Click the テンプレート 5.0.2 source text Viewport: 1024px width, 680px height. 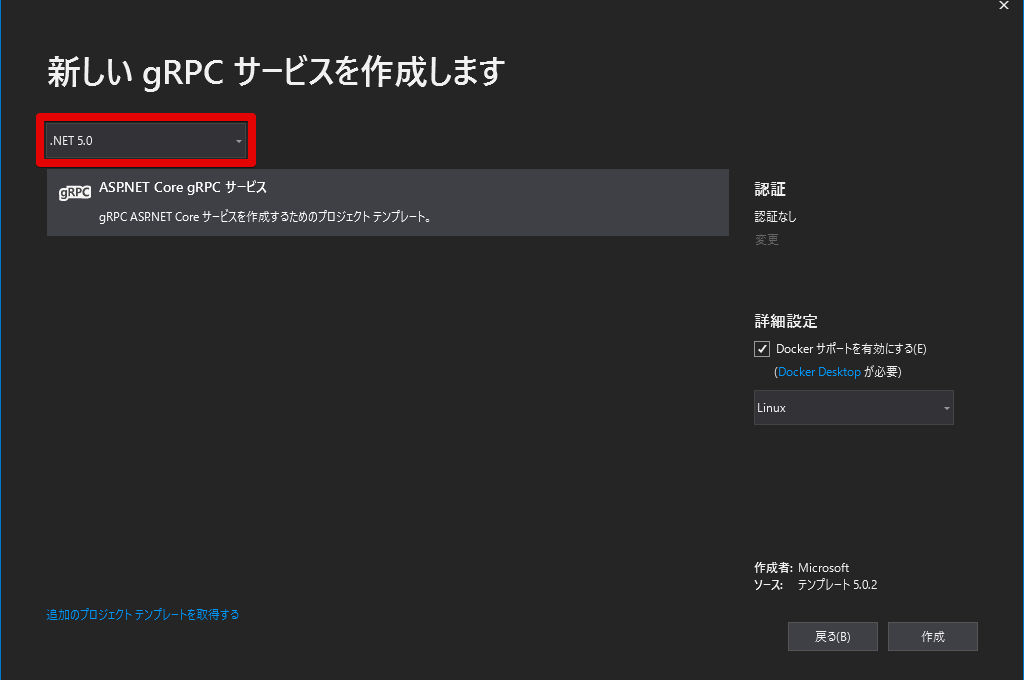click(x=837, y=585)
